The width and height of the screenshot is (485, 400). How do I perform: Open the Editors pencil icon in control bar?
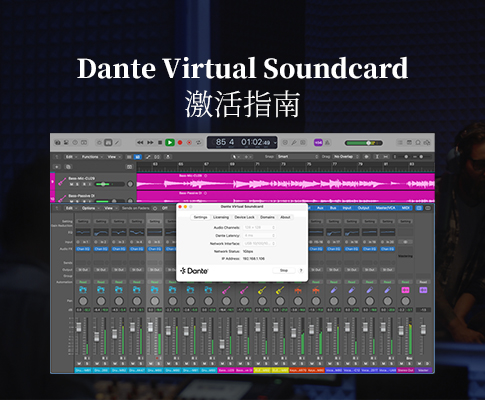click(x=117, y=142)
